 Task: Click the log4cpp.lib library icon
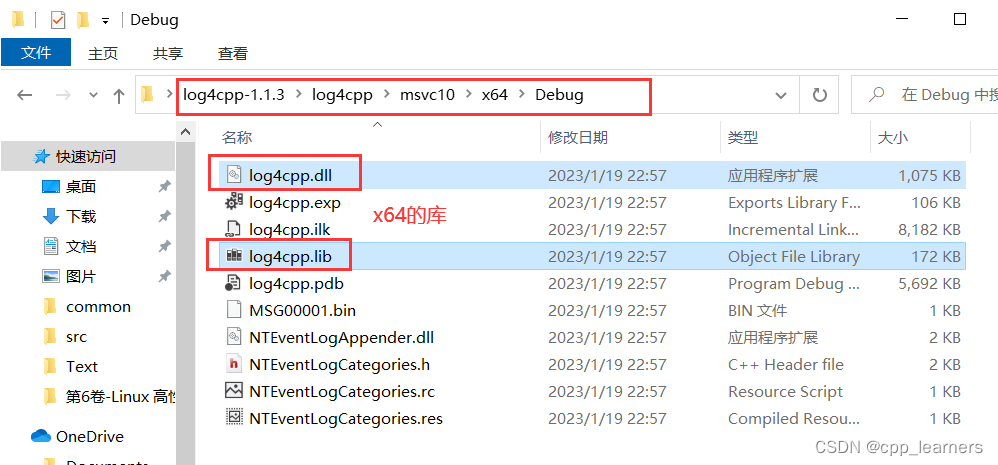(234, 256)
